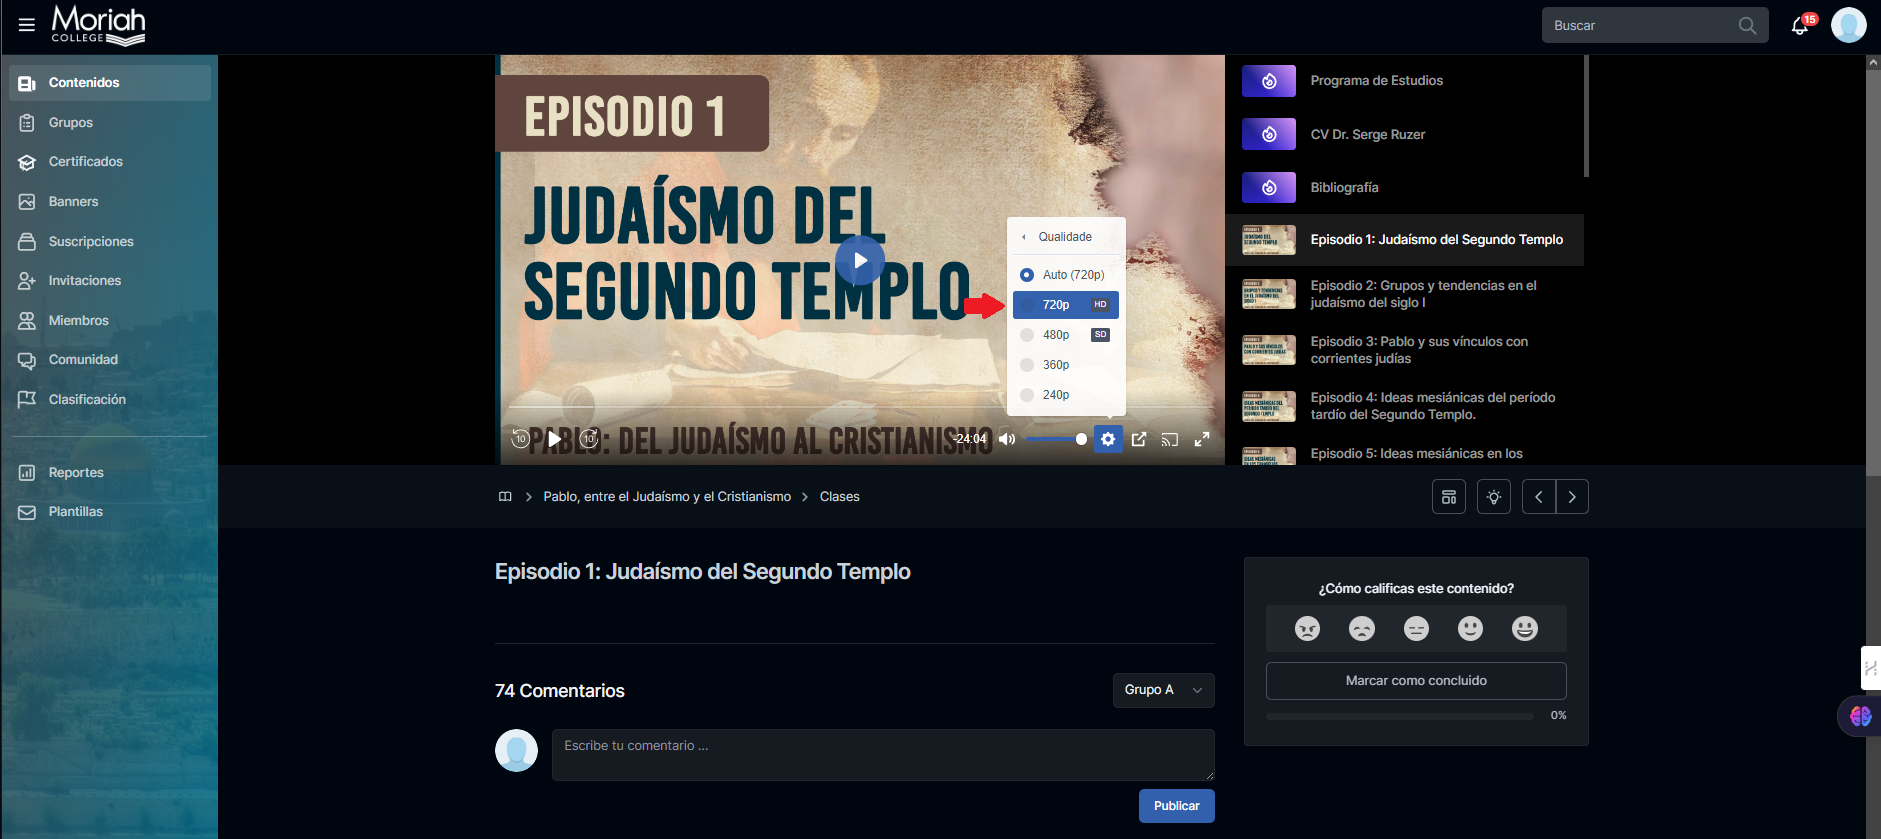
Task: Open the notifications bell
Action: 1800,26
